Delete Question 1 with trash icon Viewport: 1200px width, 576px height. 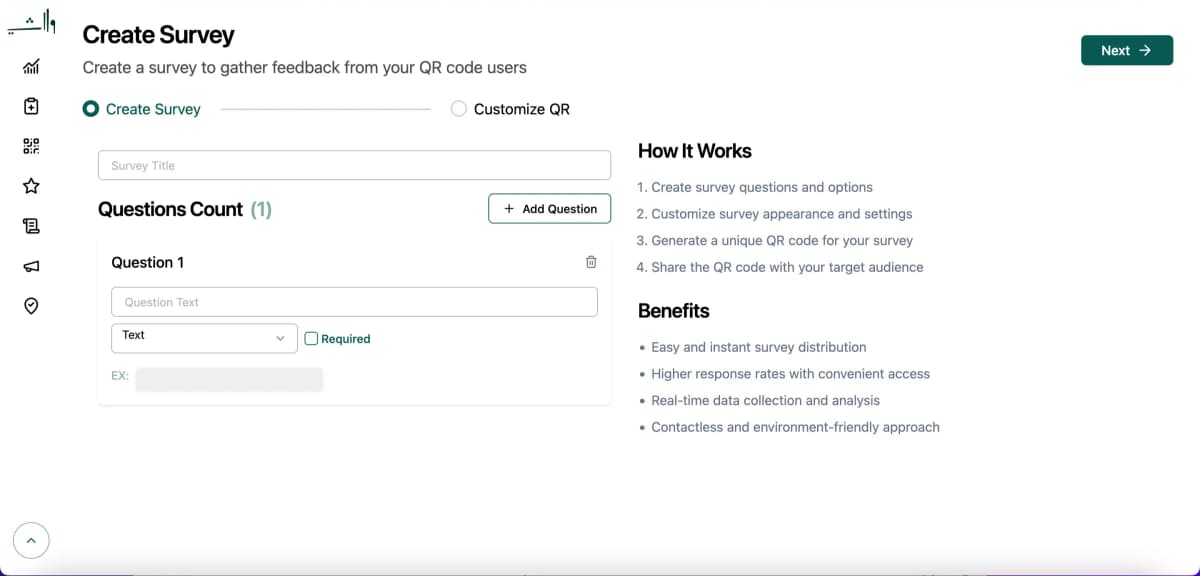(590, 262)
